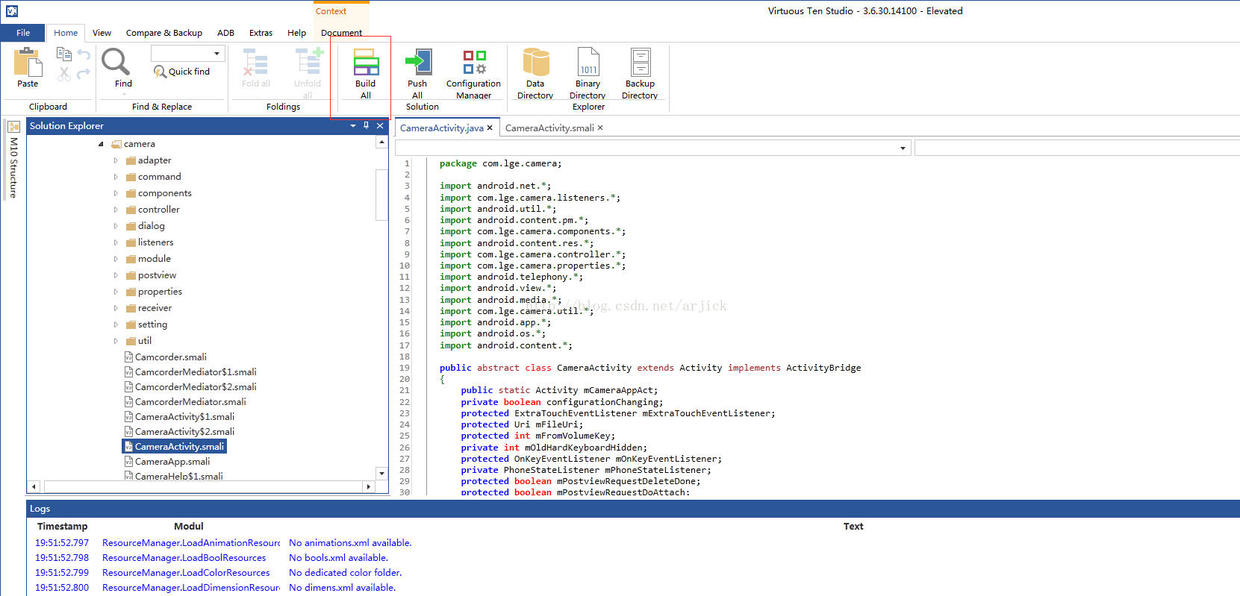Open the Configuration Manager
The image size is (1240, 596).
click(x=473, y=64)
